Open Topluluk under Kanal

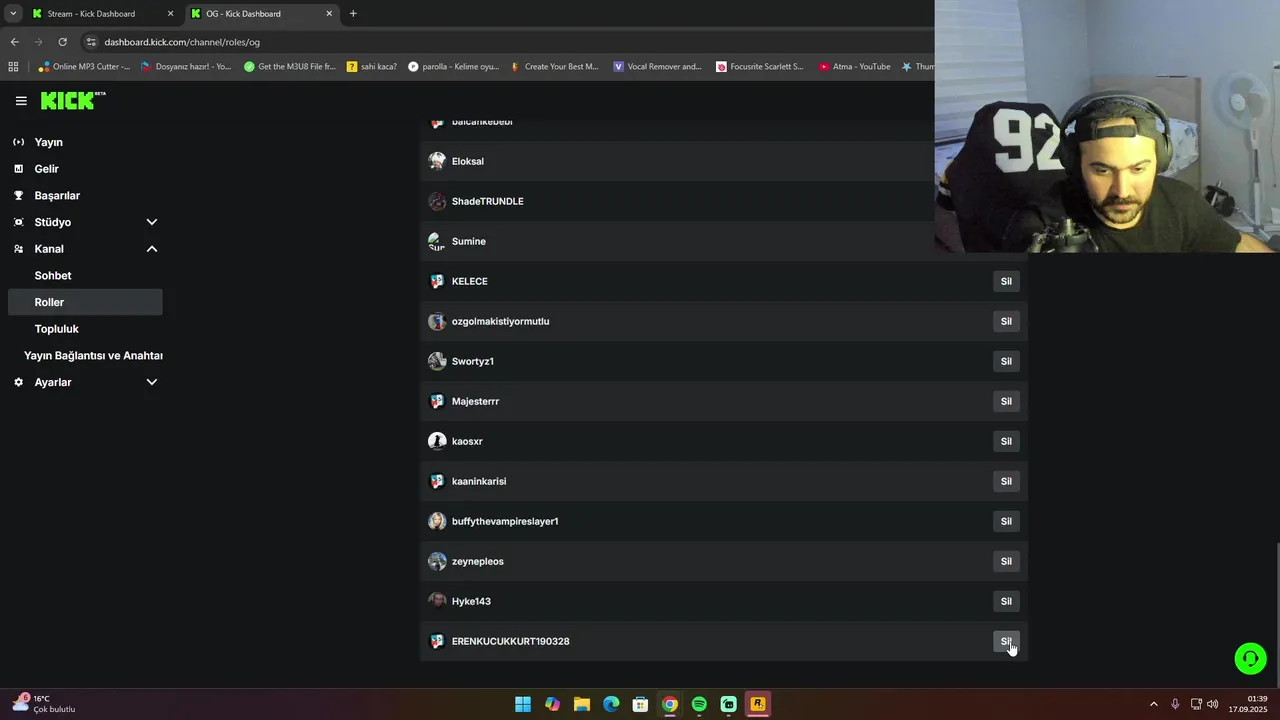tap(56, 329)
